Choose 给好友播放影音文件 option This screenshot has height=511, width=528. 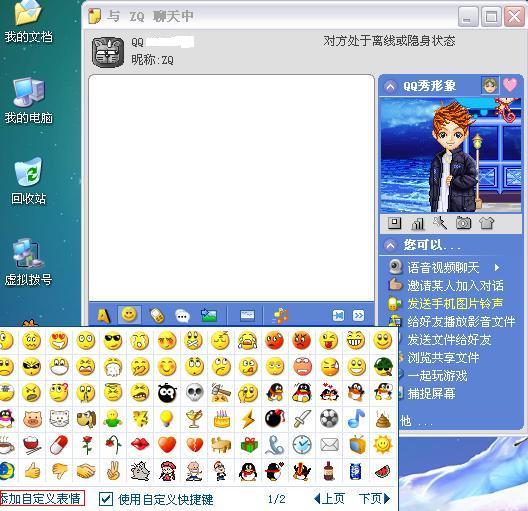[461, 322]
